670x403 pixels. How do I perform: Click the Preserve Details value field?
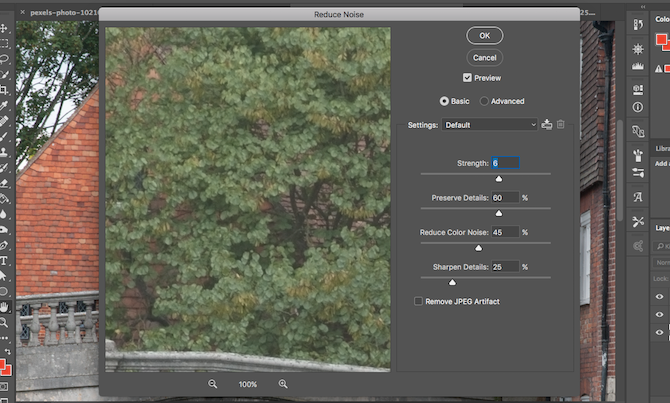[x=504, y=198]
